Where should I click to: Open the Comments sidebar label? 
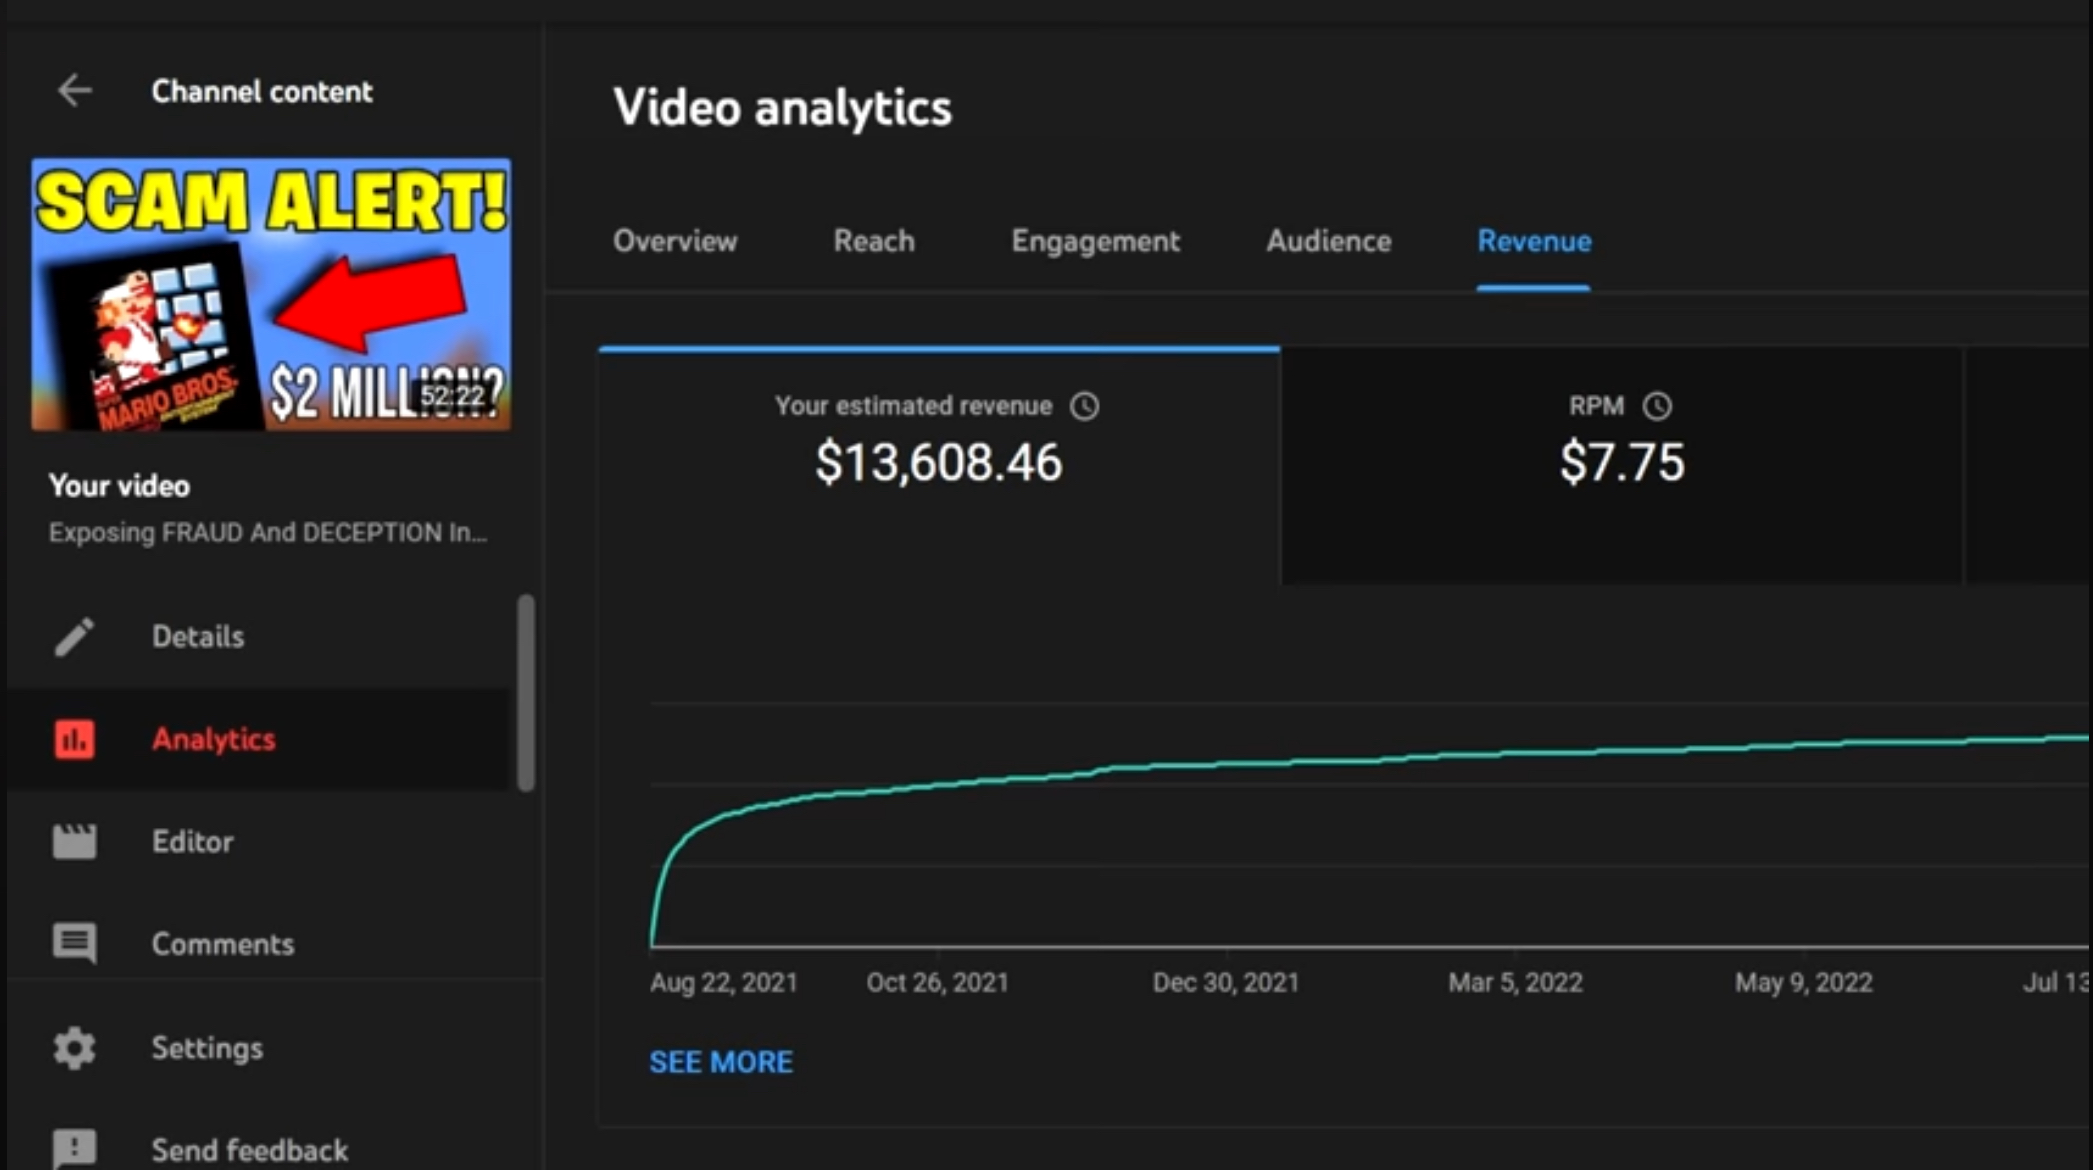coord(223,944)
